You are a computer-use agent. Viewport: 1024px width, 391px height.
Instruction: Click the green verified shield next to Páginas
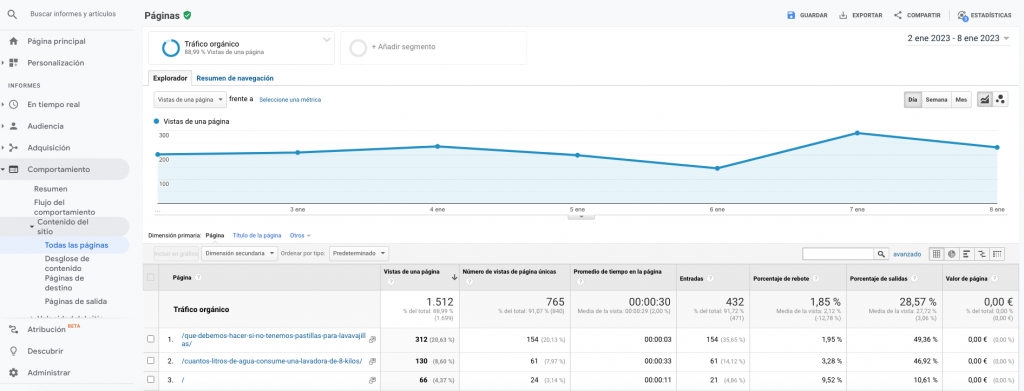187,15
